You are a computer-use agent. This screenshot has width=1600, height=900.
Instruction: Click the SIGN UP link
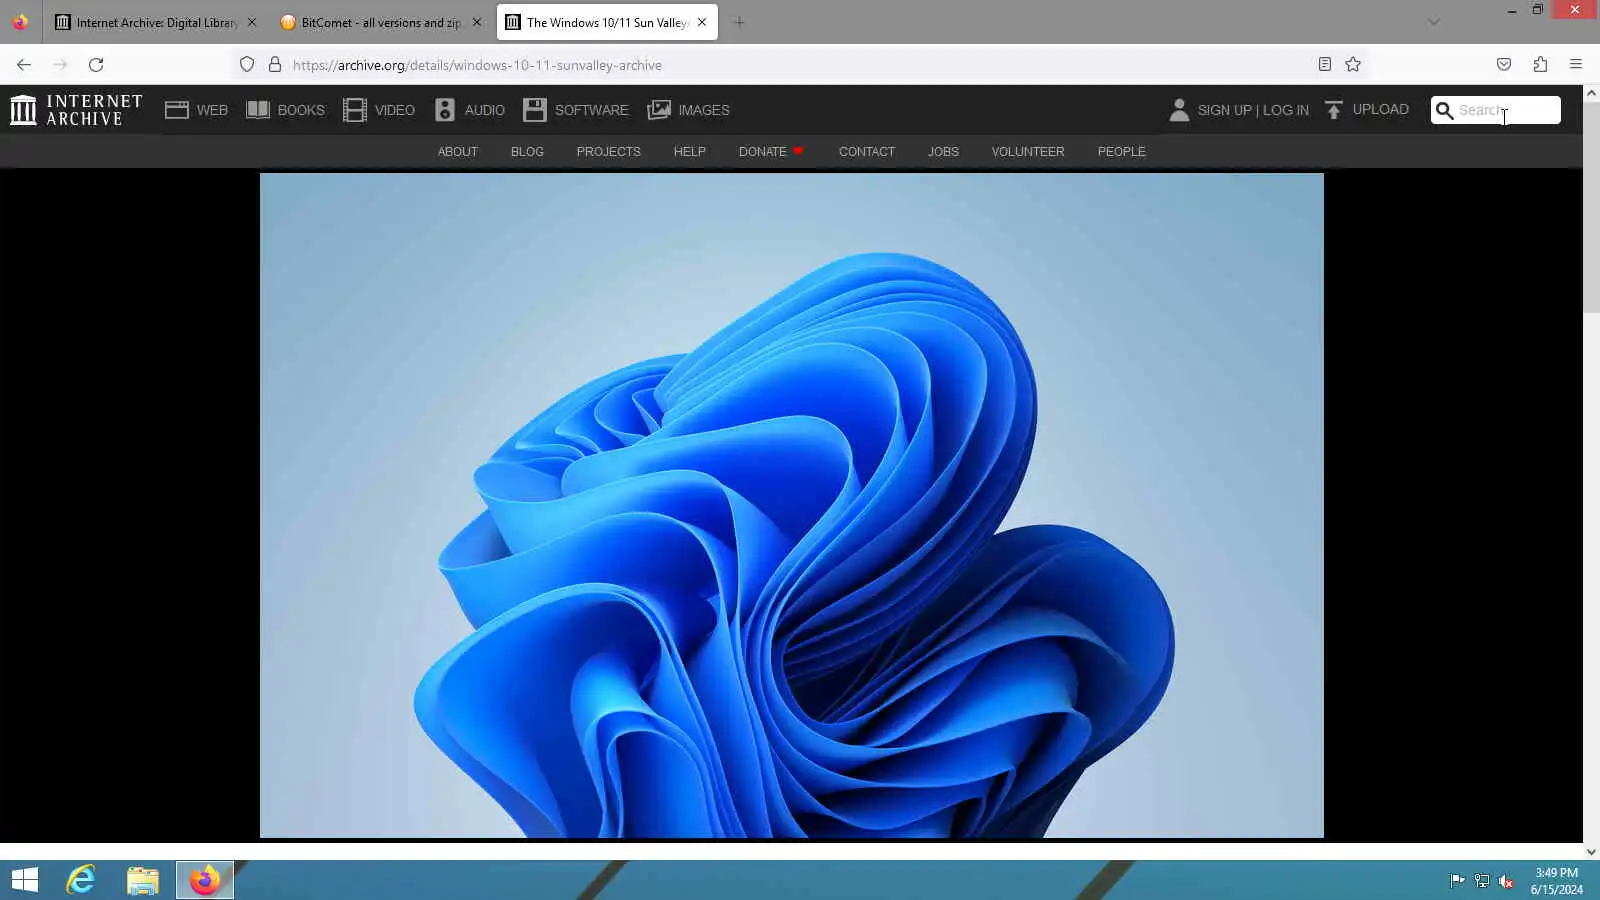[1225, 110]
